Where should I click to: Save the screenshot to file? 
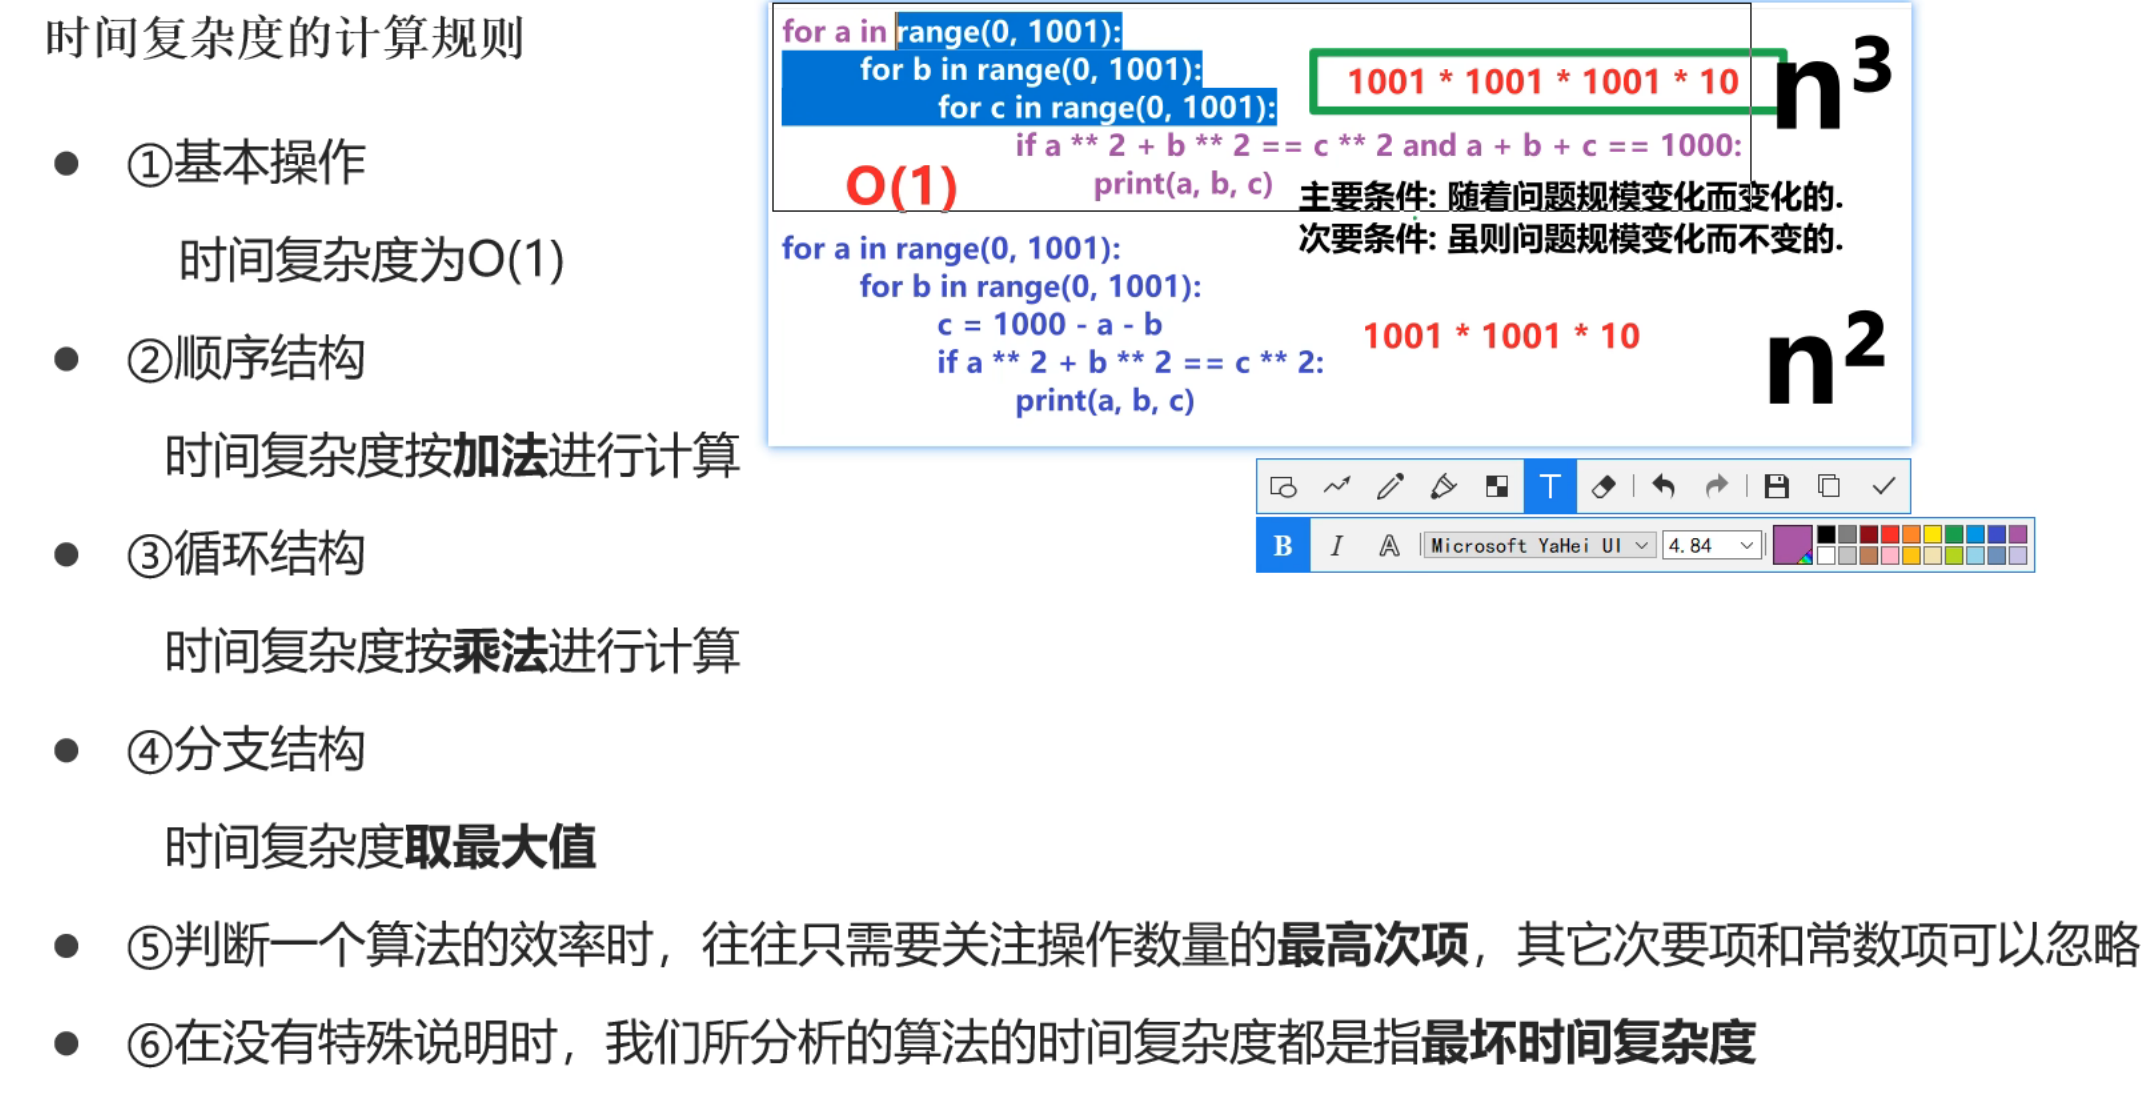pos(1776,487)
